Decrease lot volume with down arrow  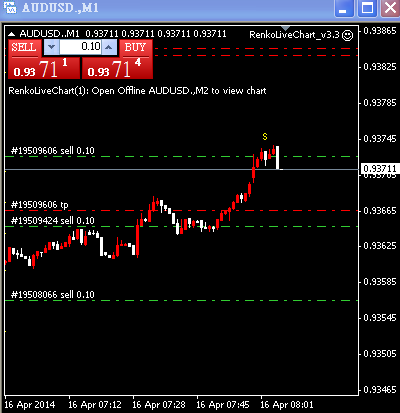pos(51,47)
